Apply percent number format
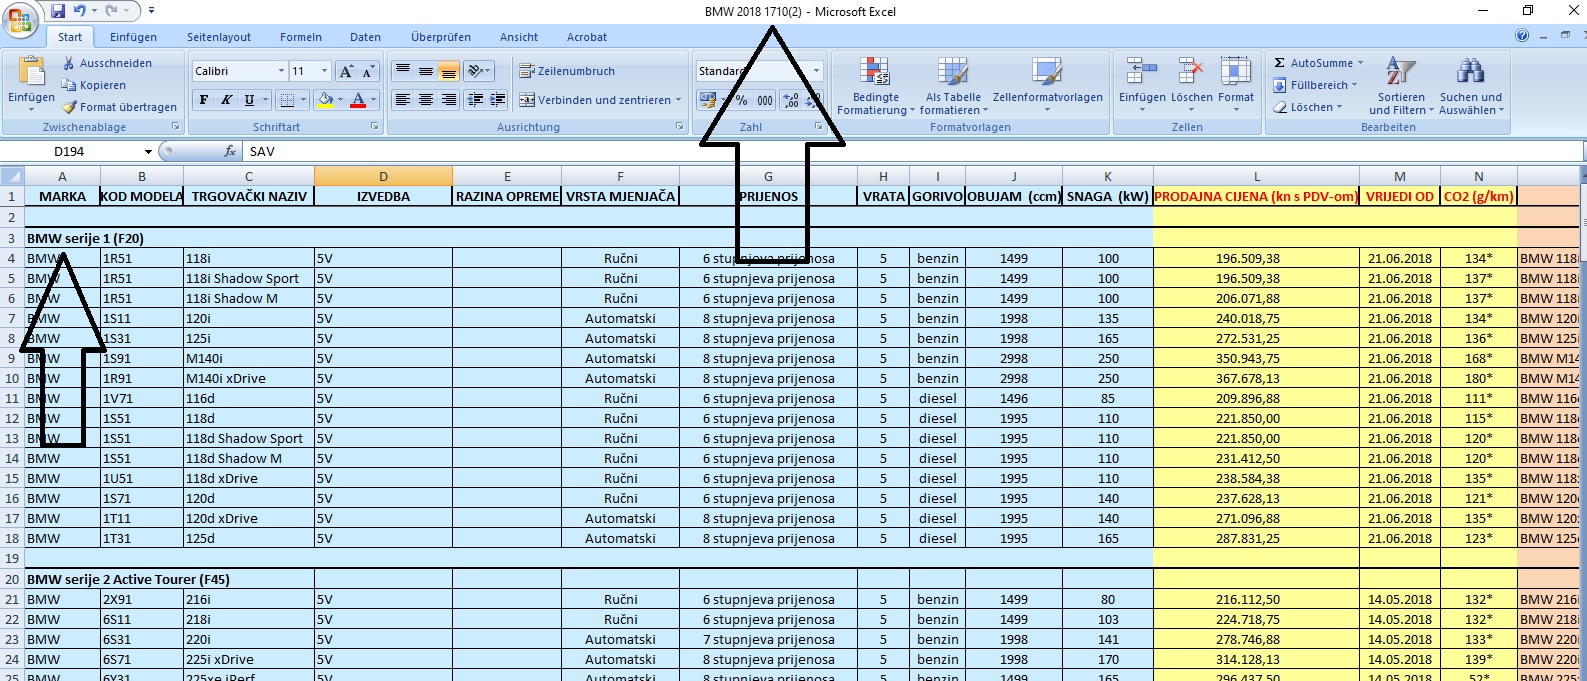The height and width of the screenshot is (681, 1587). [741, 100]
